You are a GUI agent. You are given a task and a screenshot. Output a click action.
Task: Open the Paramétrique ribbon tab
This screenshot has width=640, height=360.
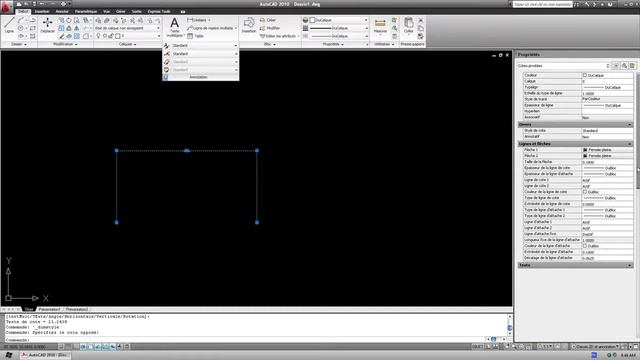coord(86,11)
